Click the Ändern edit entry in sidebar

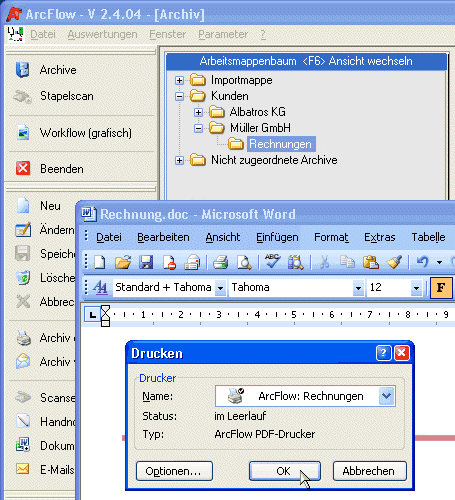[45, 230]
